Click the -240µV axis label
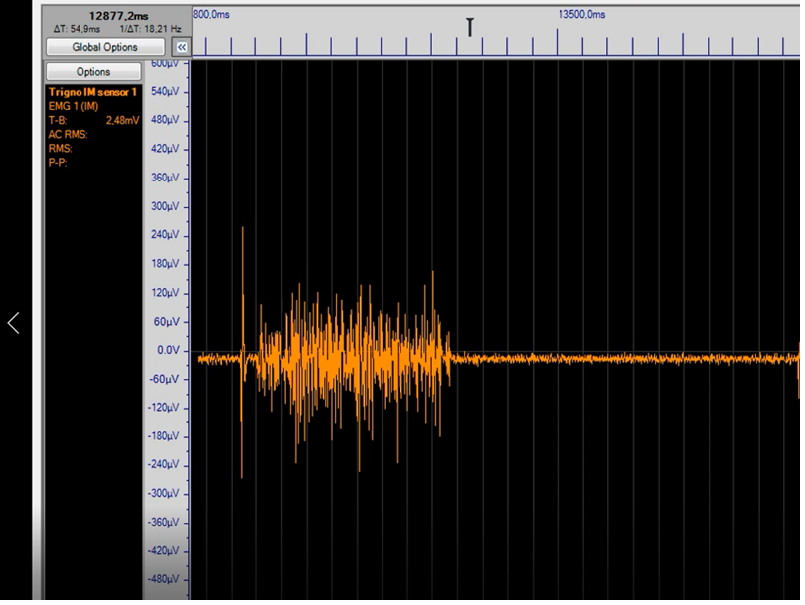 (164, 464)
